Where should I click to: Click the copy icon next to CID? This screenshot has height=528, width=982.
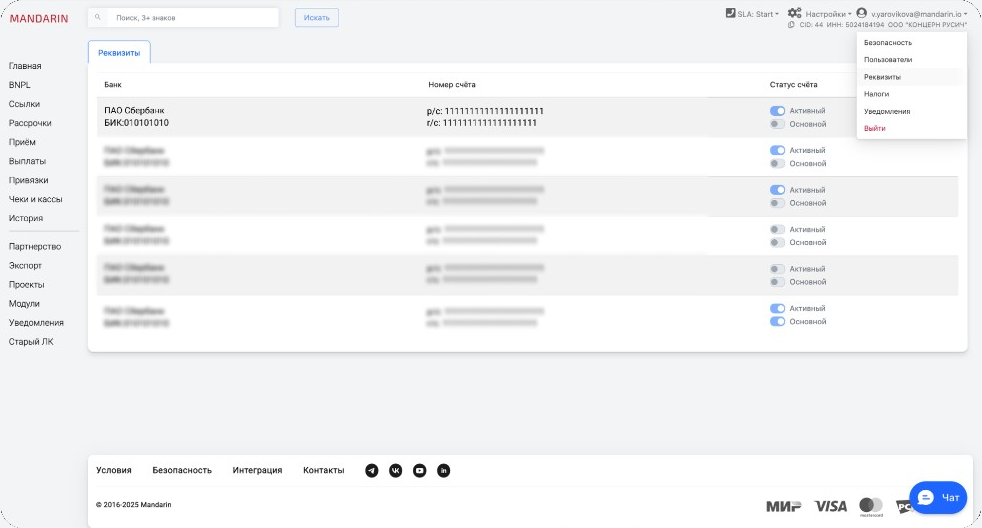point(791,25)
